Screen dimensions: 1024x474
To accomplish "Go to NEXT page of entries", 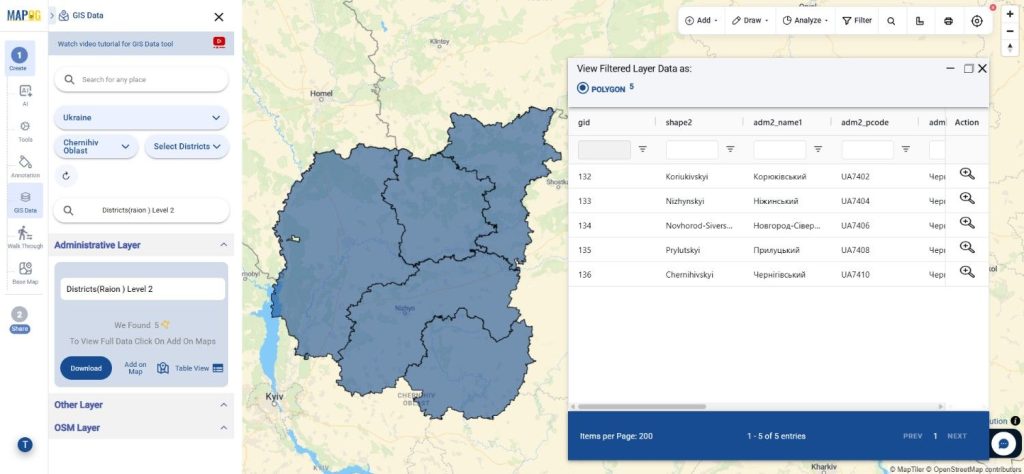I will pyautogui.click(x=957, y=436).
